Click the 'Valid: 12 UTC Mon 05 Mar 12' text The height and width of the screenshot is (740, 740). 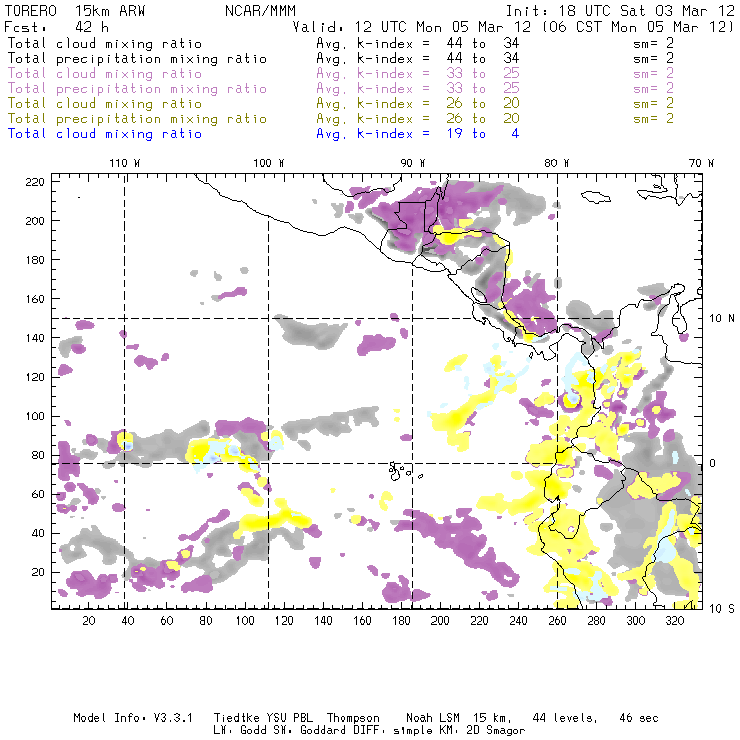412,27
